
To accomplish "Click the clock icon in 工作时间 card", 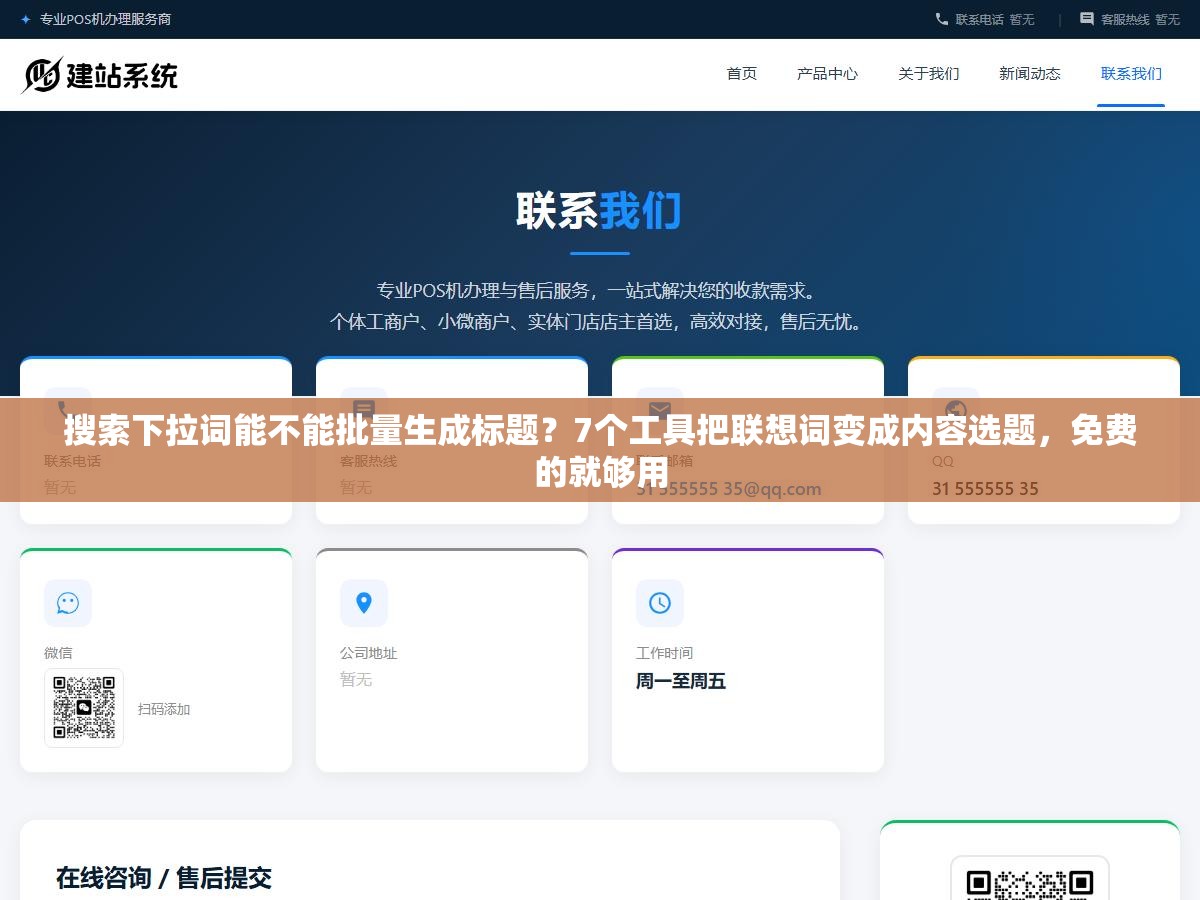I will click(660, 603).
